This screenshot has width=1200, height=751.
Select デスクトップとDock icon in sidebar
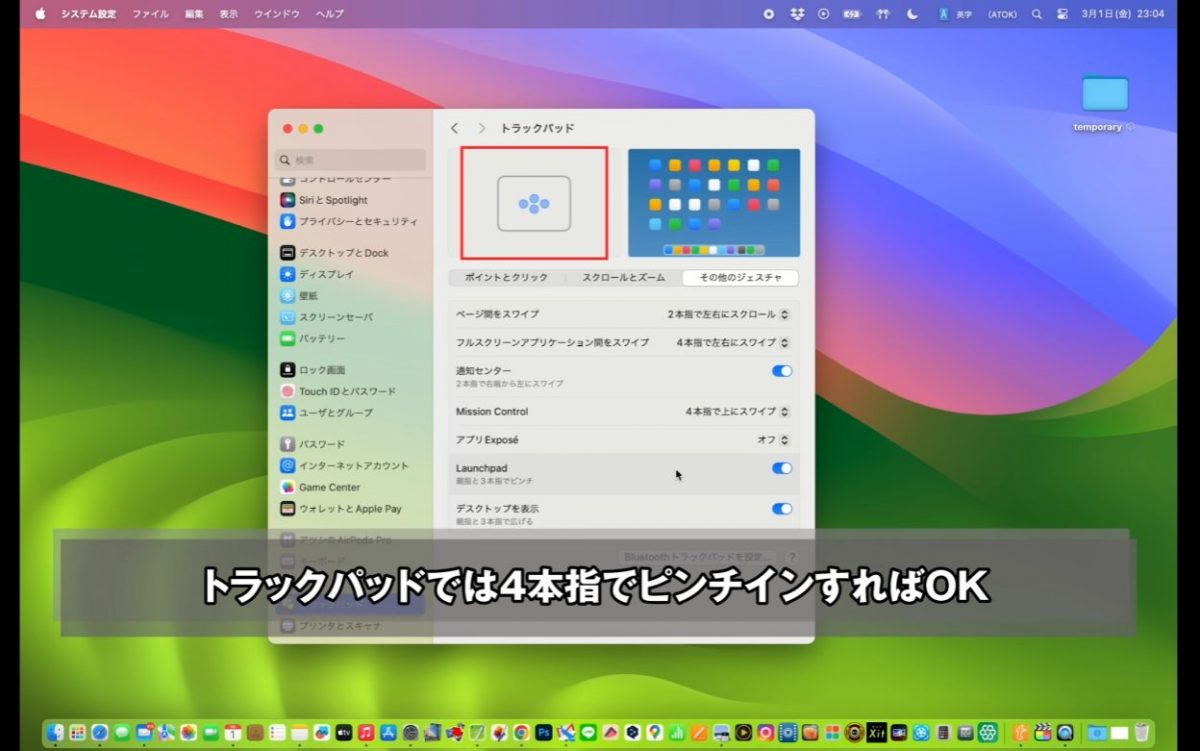tap(288, 253)
